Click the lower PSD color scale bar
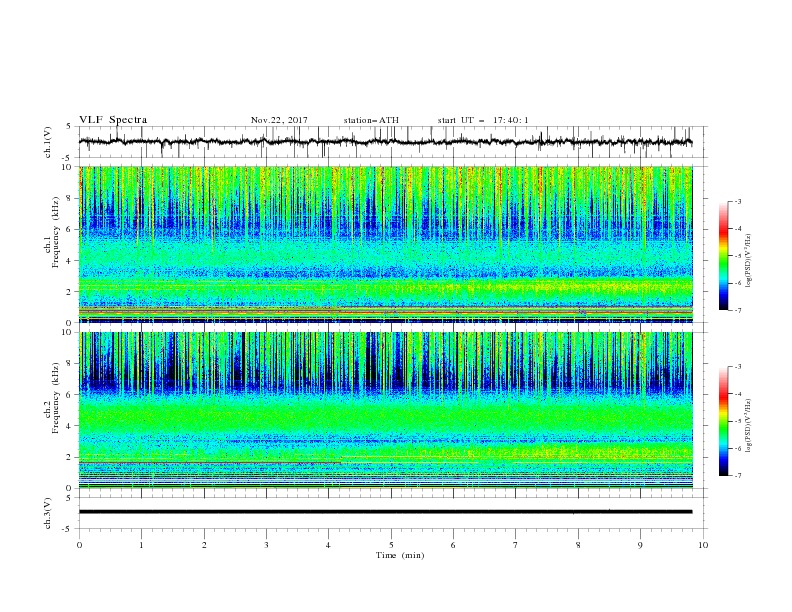The width and height of the screenshot is (792, 612). (723, 421)
